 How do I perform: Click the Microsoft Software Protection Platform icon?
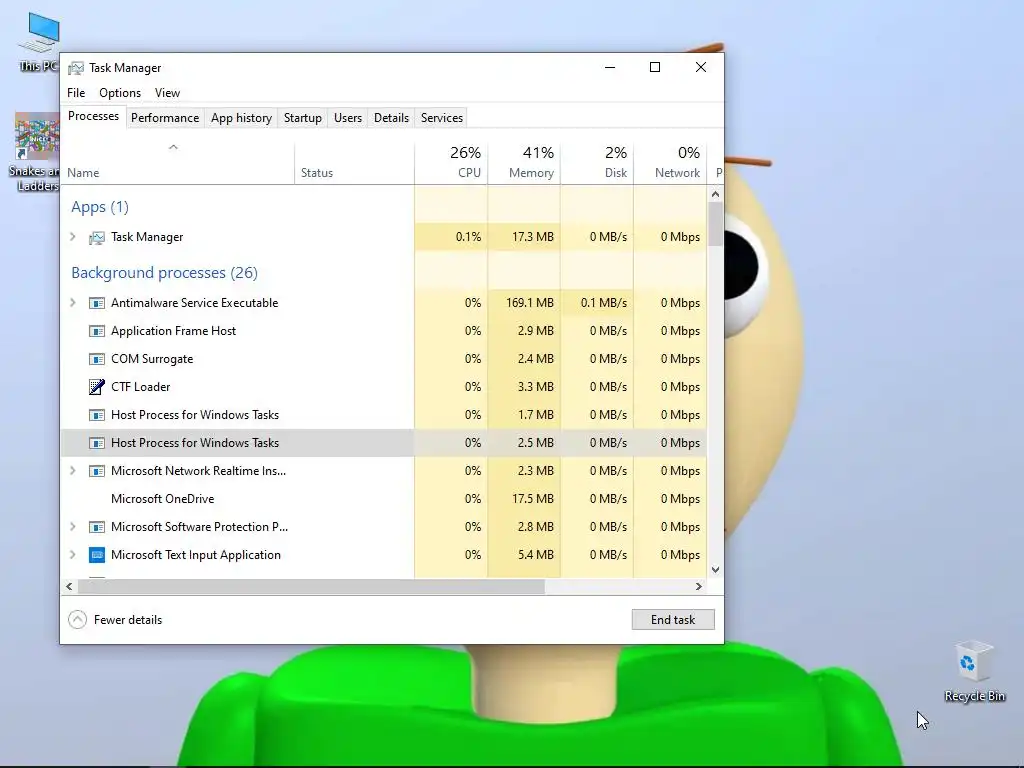pos(97,527)
